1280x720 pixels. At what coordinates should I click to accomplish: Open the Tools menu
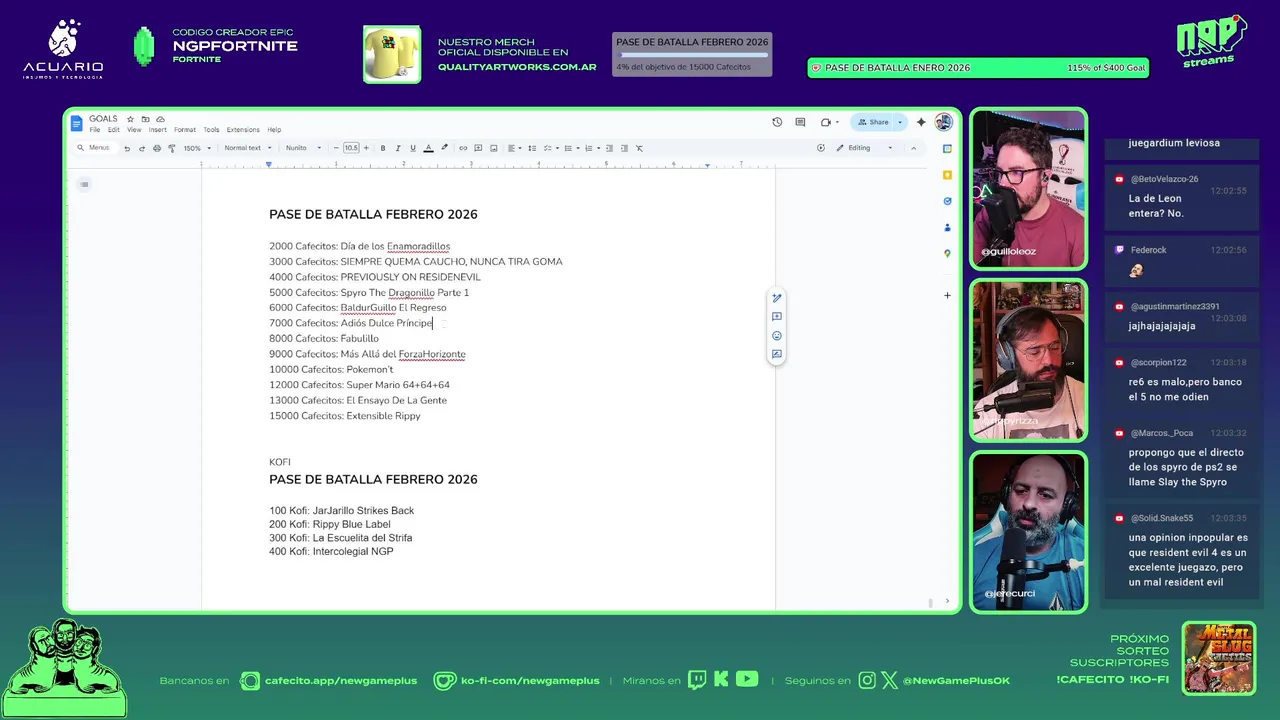pyautogui.click(x=211, y=130)
